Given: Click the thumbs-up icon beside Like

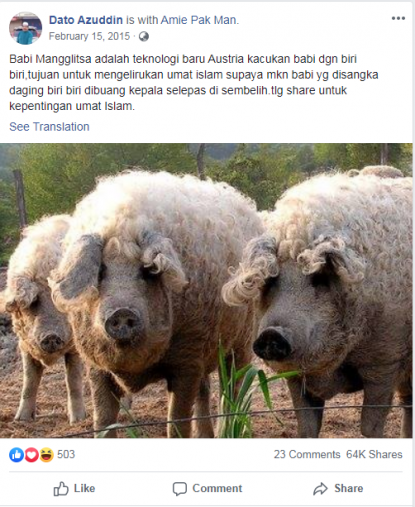Looking at the screenshot, I should pos(61,489).
